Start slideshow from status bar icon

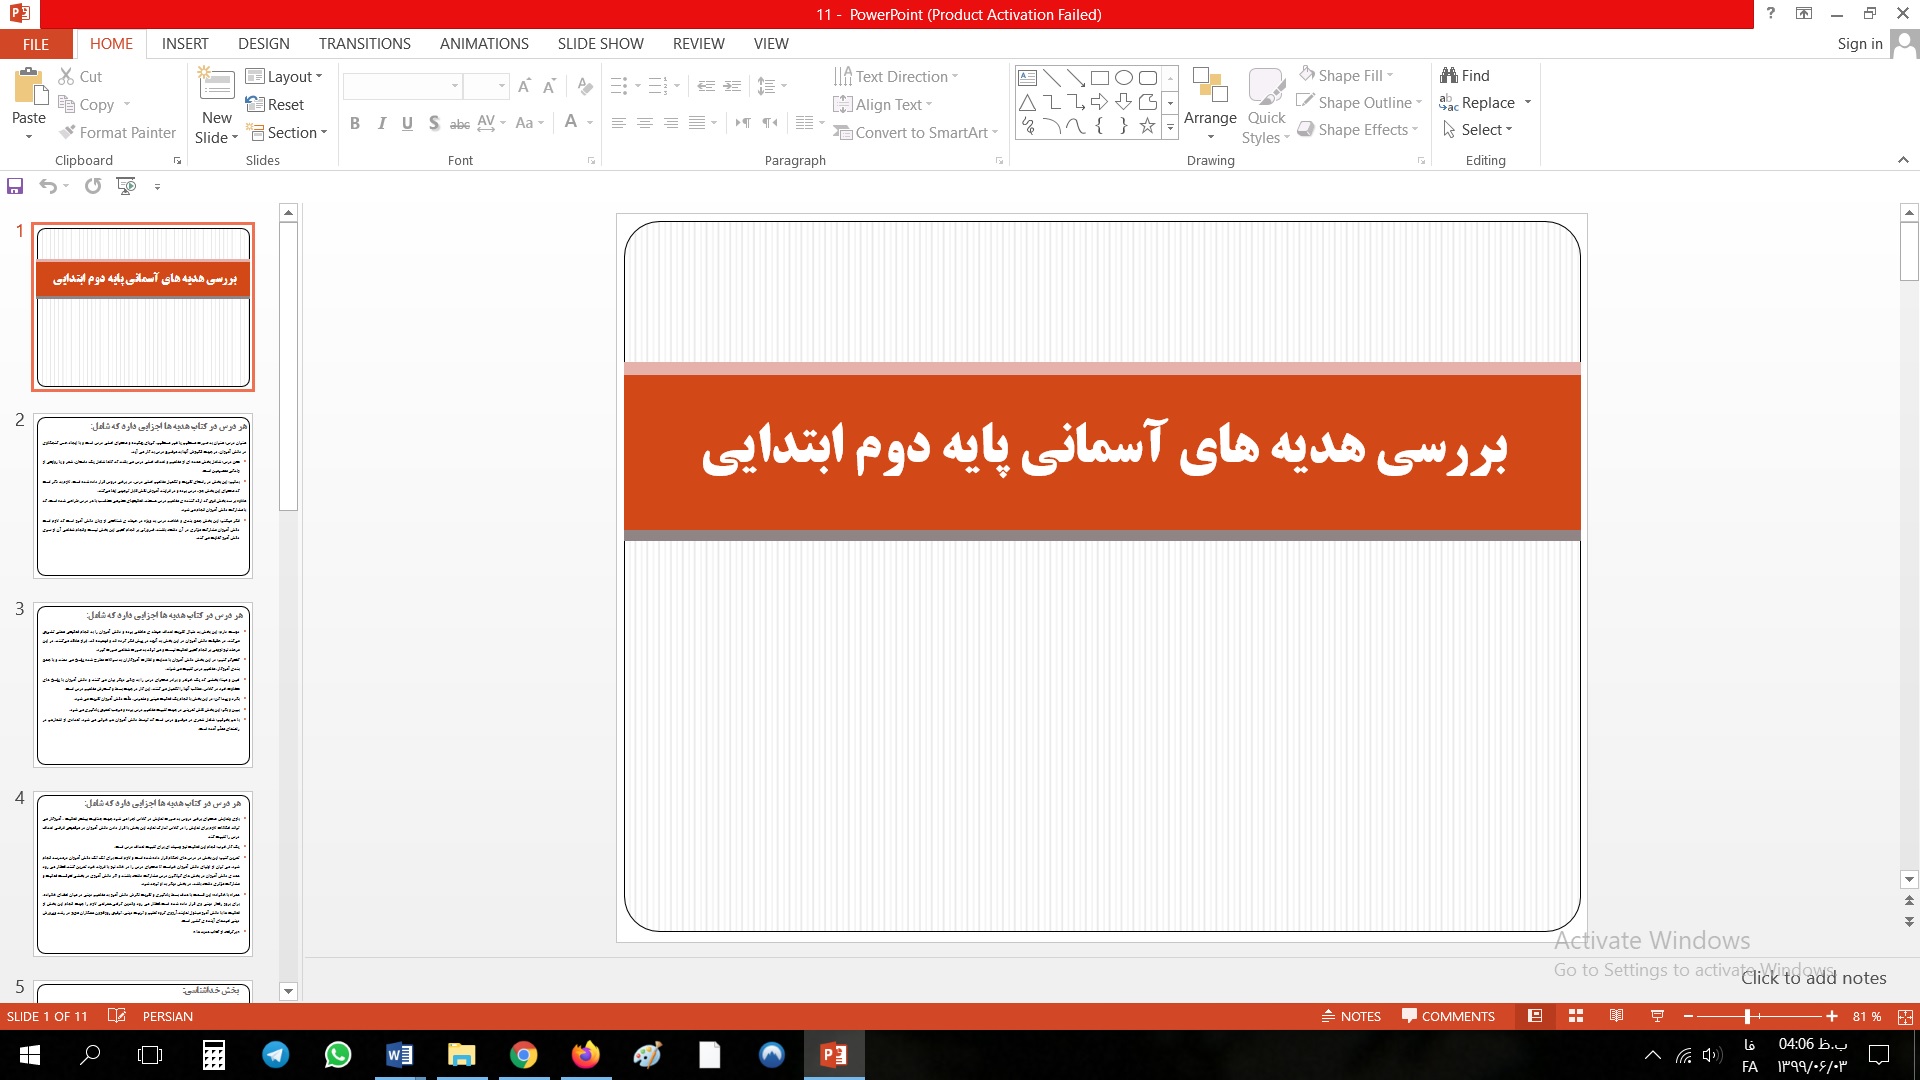point(1657,1016)
